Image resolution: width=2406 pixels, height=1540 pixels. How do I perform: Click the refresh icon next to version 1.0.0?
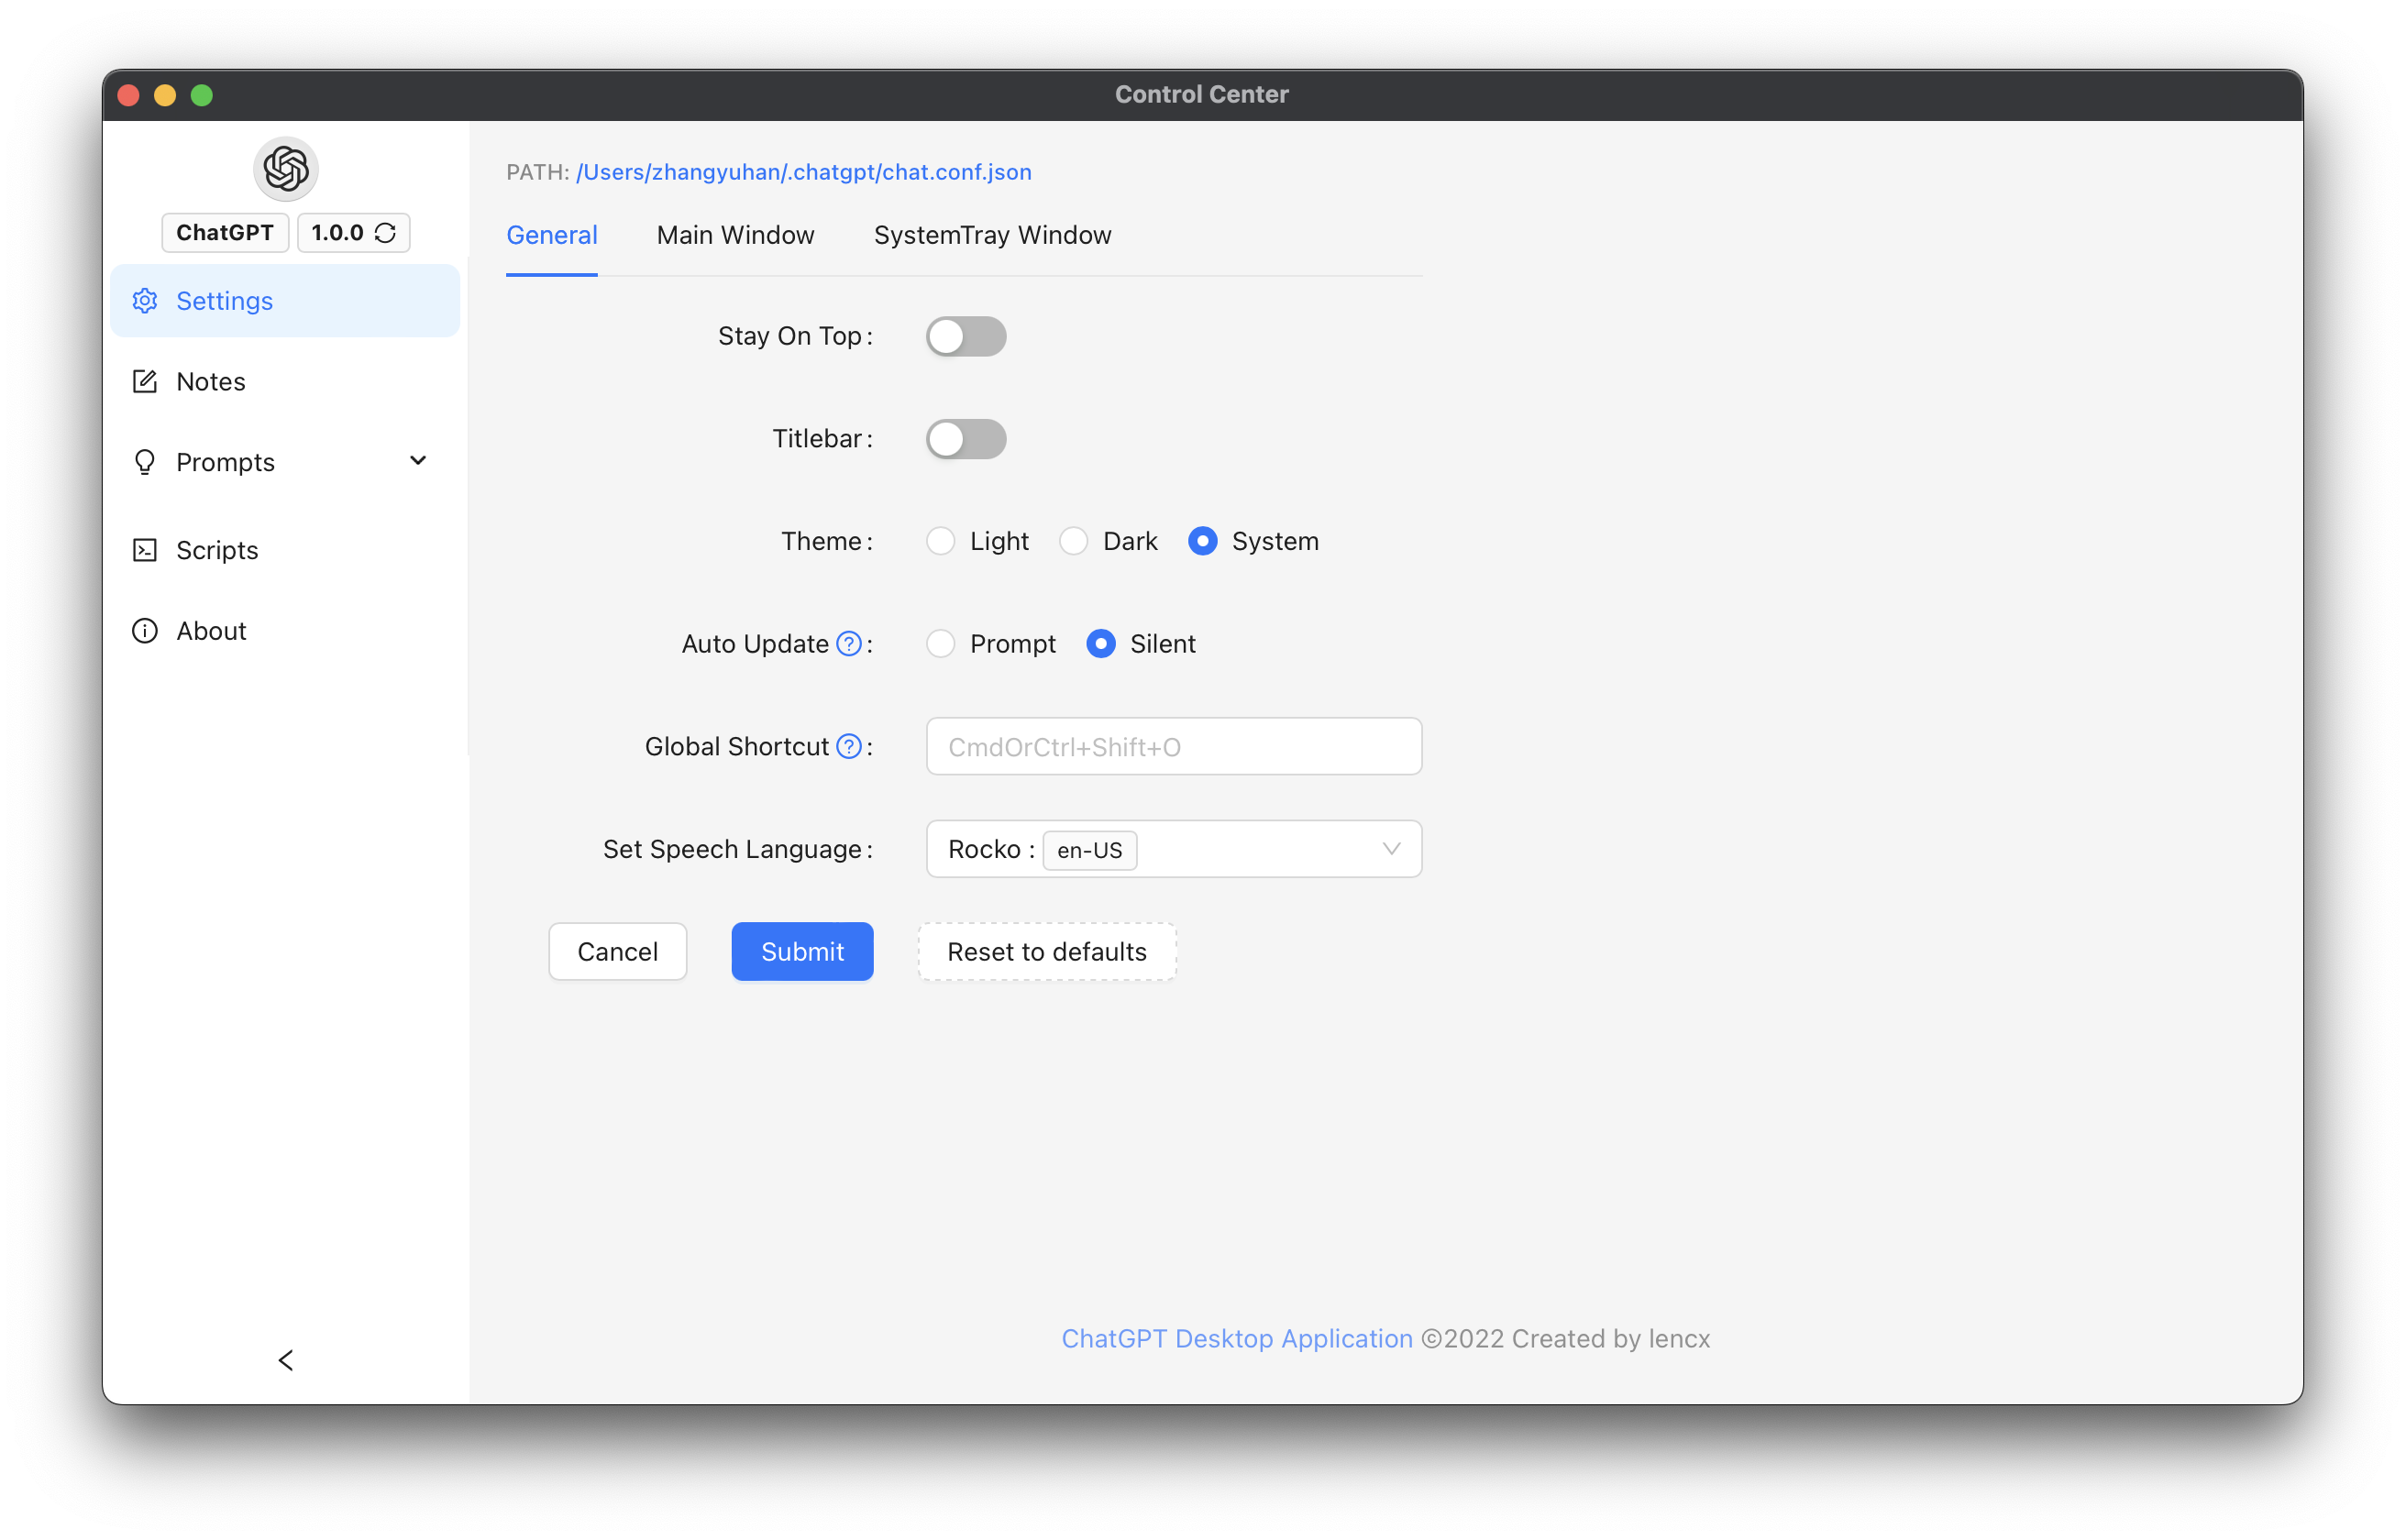pos(385,233)
